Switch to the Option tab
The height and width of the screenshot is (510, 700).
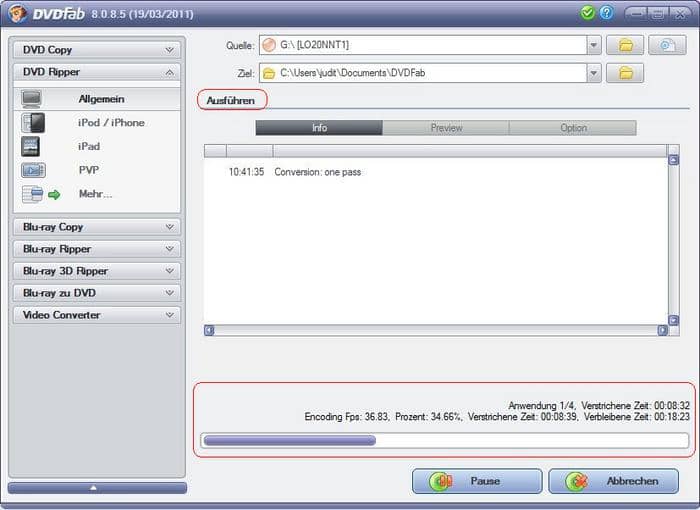click(x=573, y=128)
